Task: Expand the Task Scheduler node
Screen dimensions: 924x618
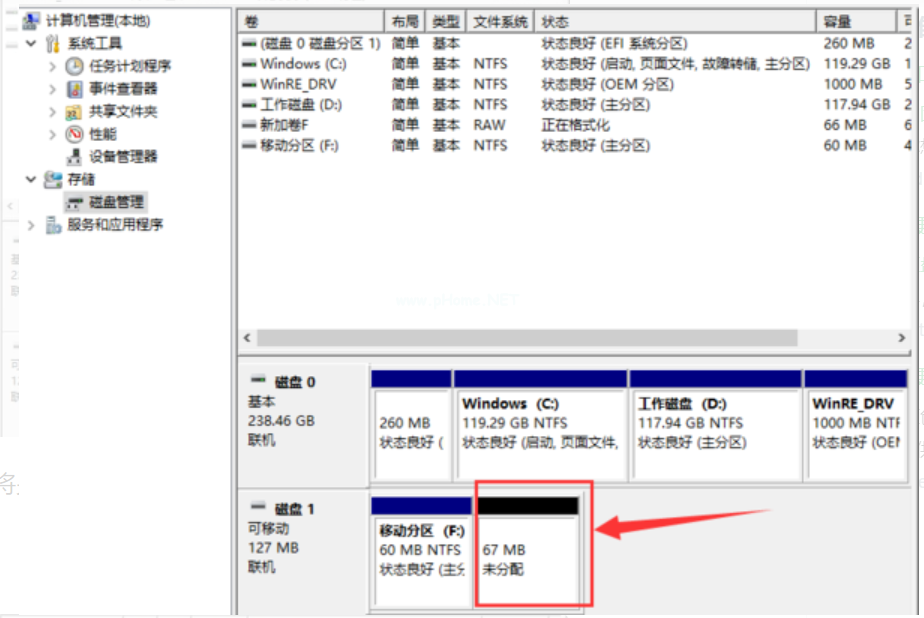Action: tap(52, 66)
